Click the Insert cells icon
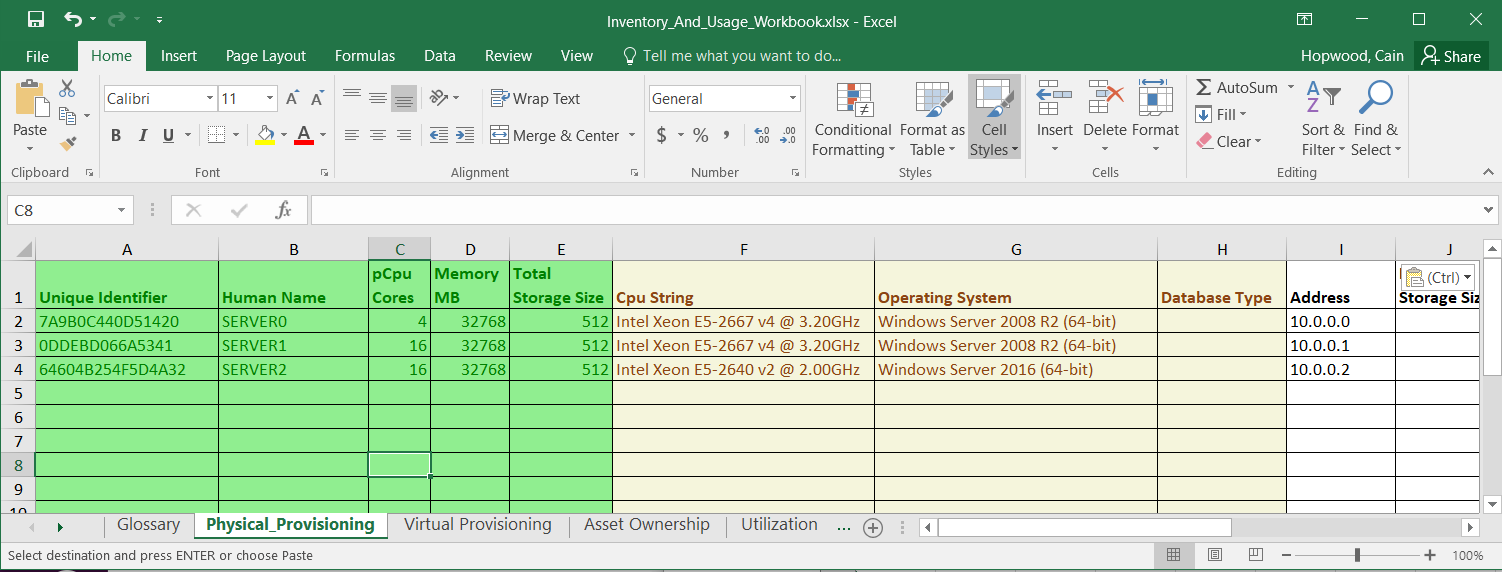This screenshot has width=1502, height=572. 1054,98
